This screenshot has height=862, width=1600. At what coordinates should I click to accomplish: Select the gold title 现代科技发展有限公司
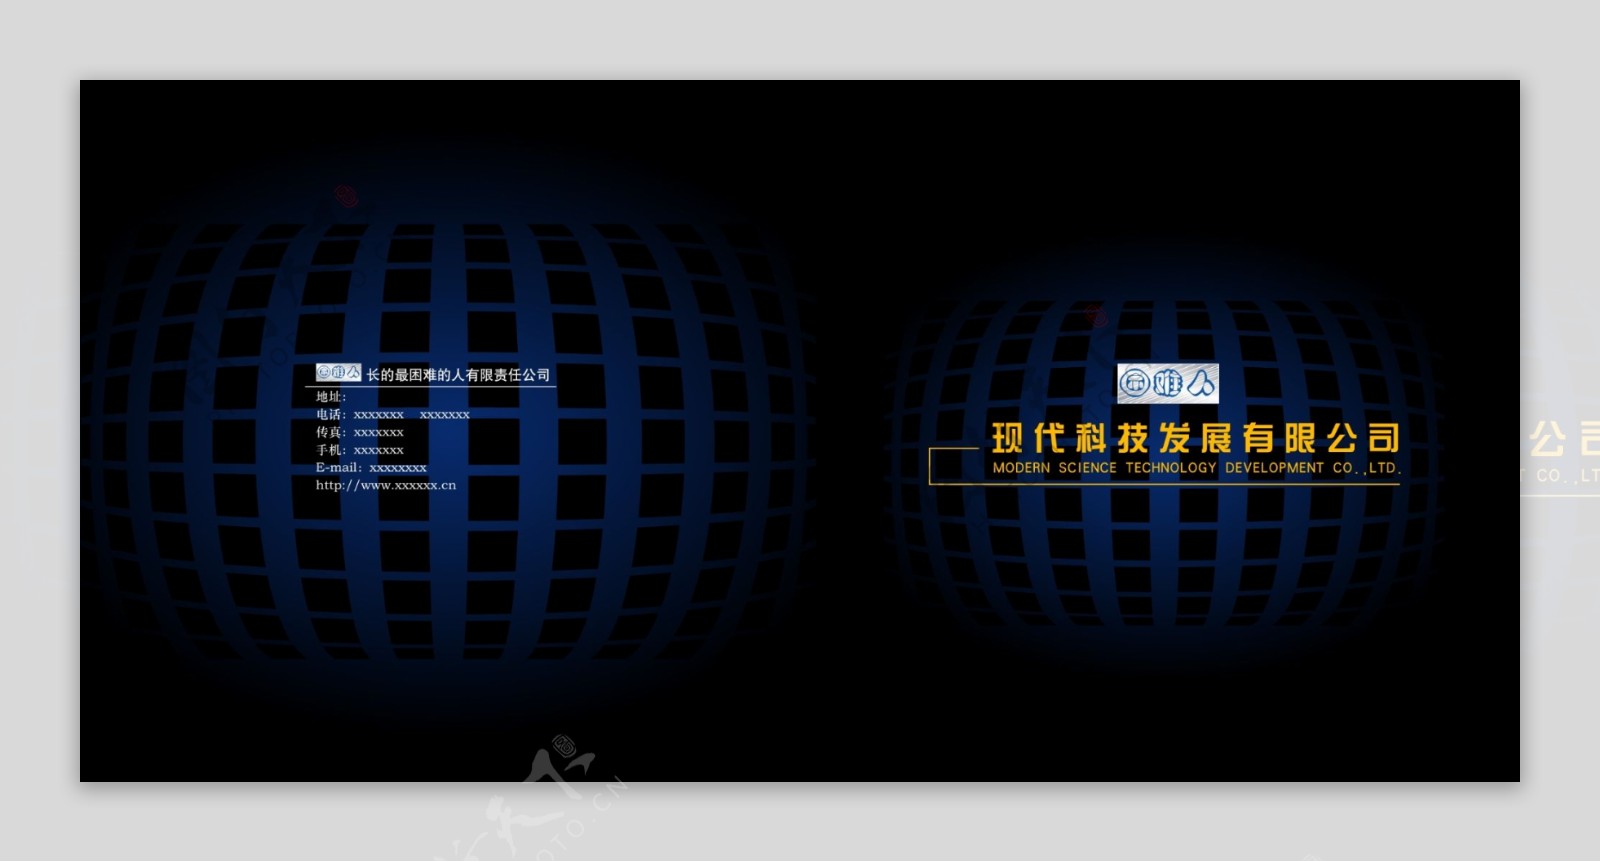(1196, 438)
